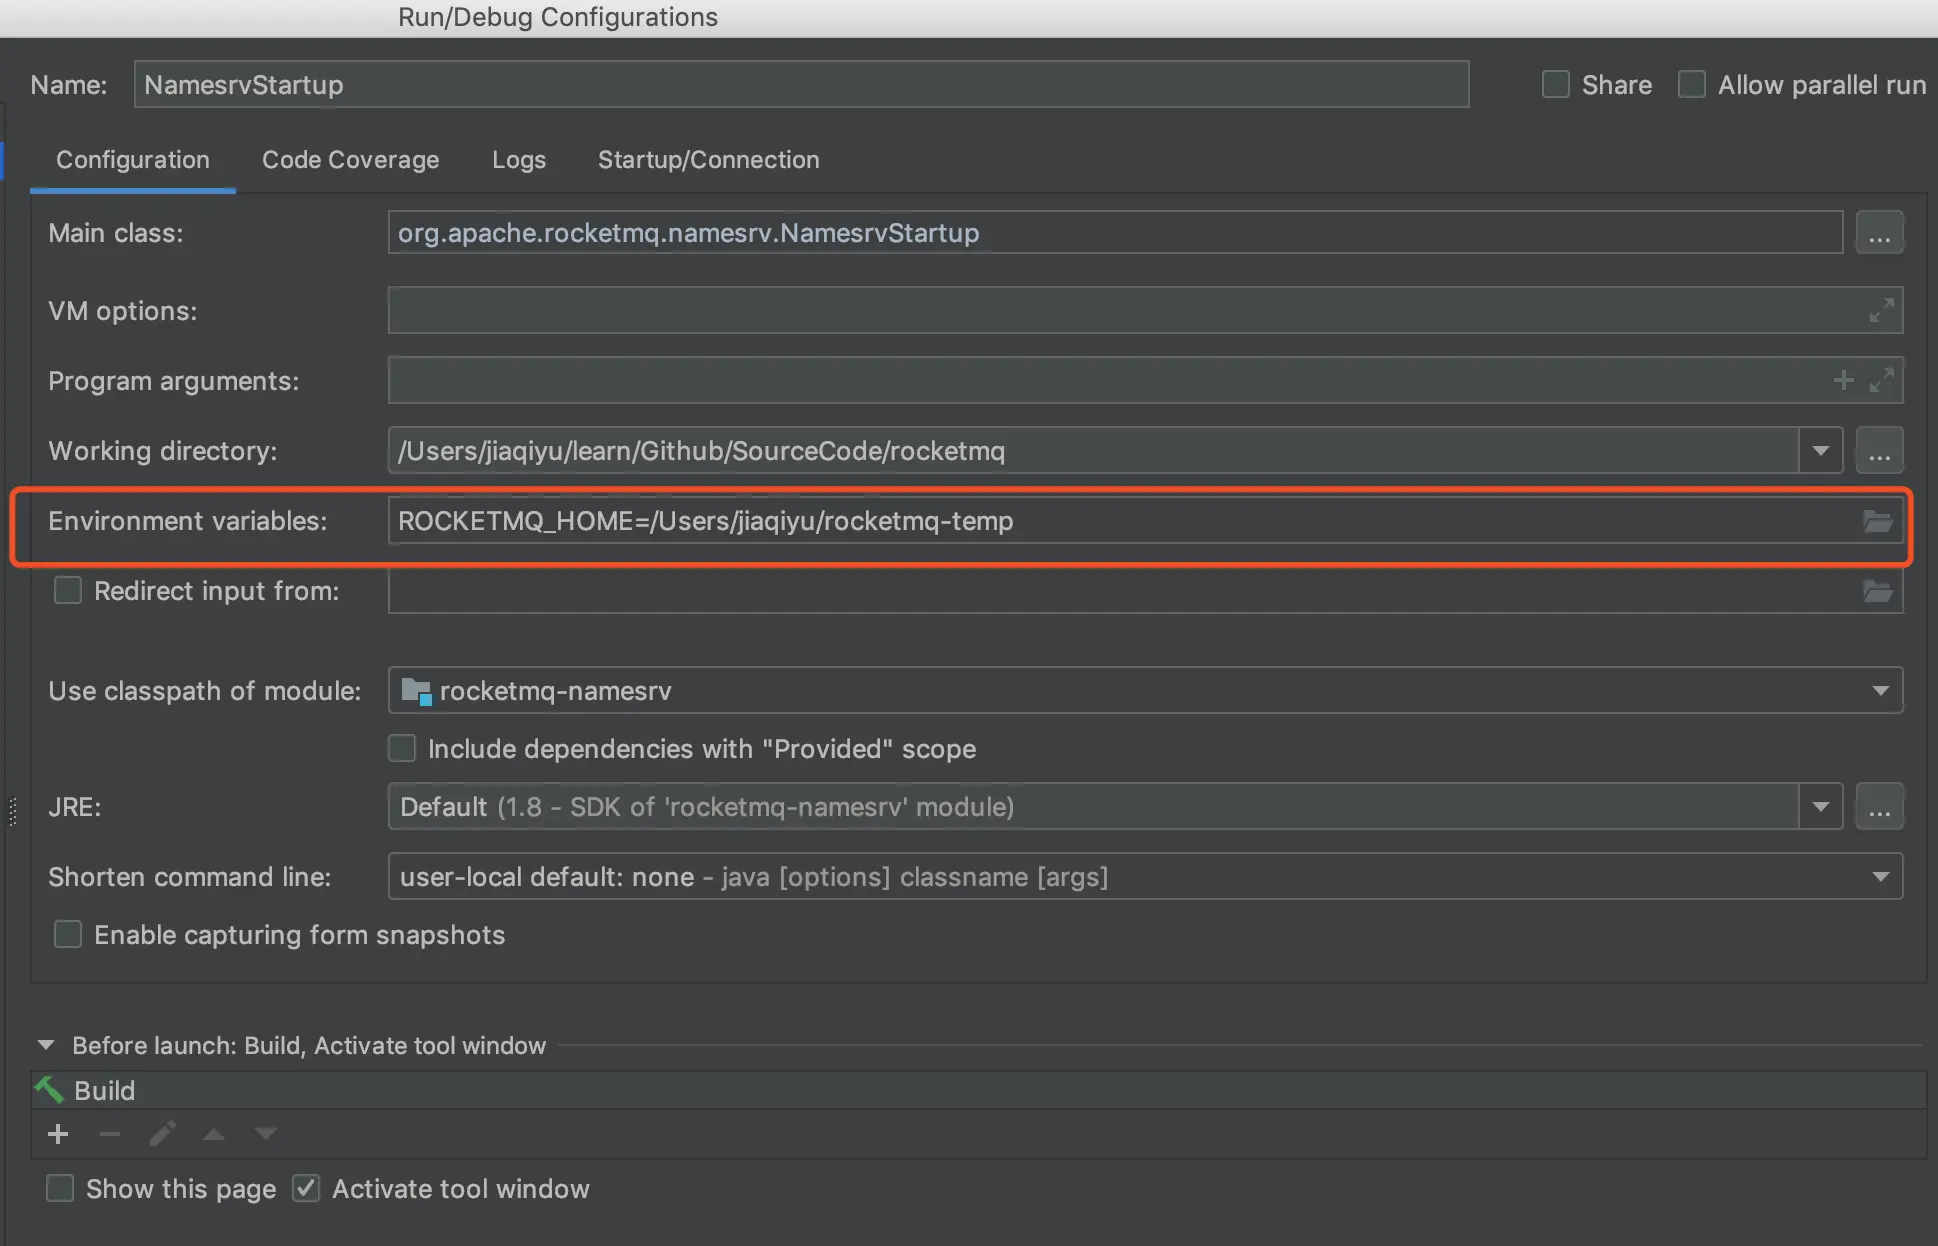Open the Logs tab
This screenshot has height=1246, width=1938.
(519, 160)
